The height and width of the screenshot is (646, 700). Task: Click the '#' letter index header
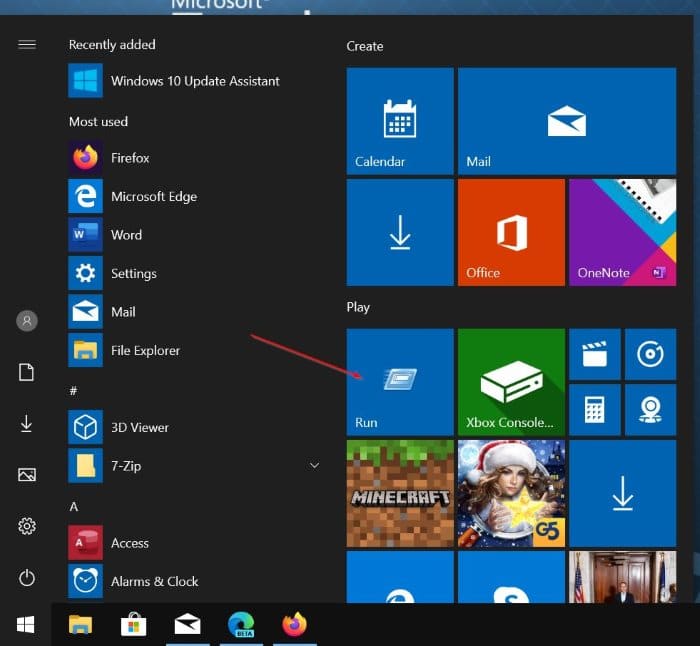coord(74,391)
